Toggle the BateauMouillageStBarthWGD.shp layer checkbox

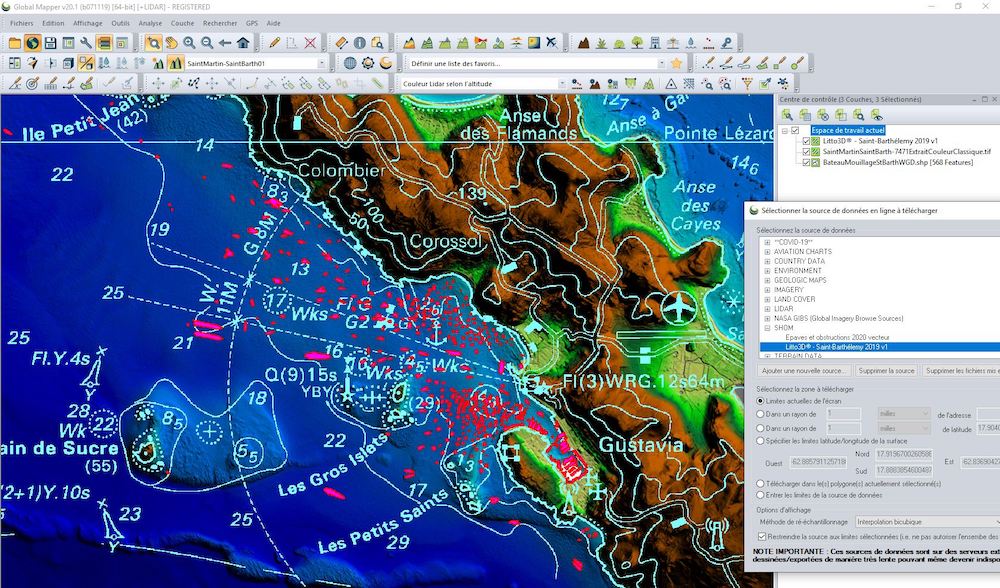click(806, 163)
